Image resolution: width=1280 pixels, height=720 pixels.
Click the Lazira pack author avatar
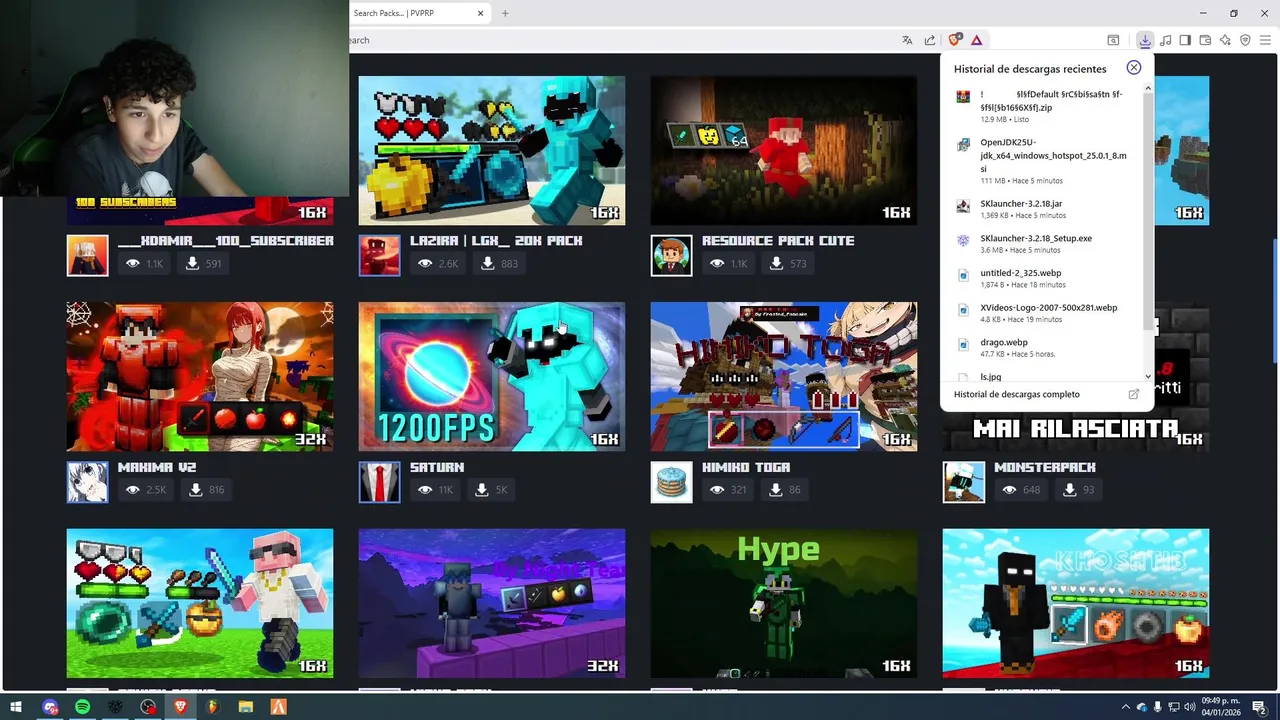(380, 256)
